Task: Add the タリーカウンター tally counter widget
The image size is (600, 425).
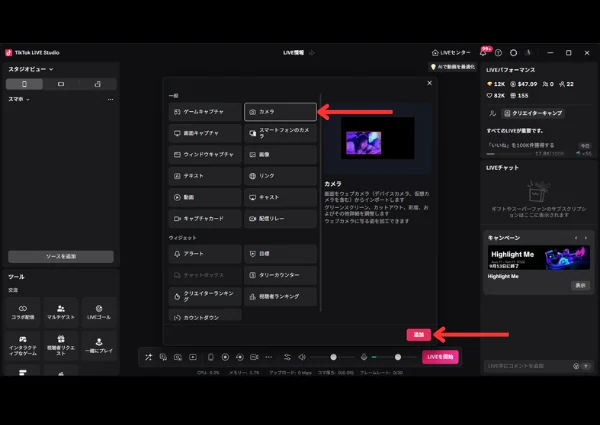Action: pos(280,275)
